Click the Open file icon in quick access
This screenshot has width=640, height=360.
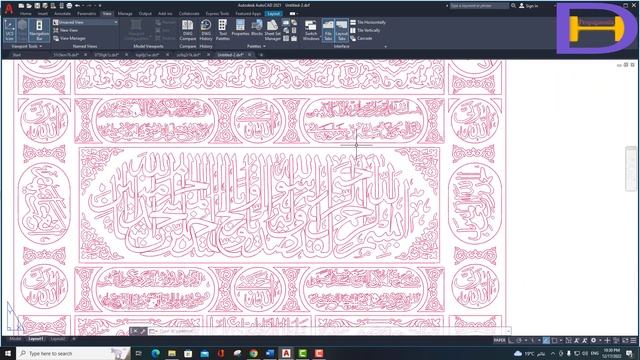29,6
